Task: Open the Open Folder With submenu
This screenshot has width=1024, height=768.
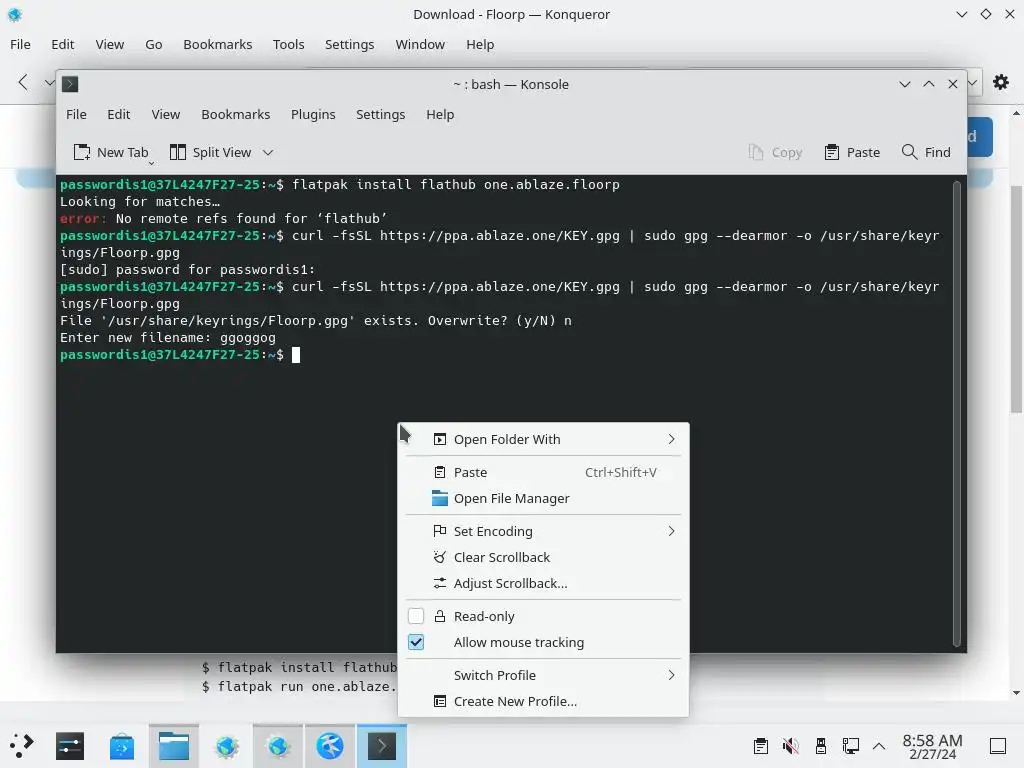Action: pos(543,440)
